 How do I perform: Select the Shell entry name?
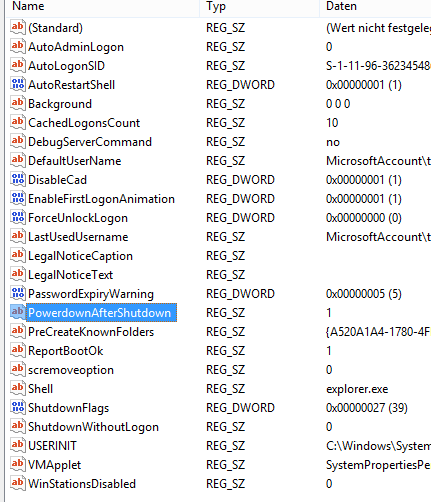point(41,389)
